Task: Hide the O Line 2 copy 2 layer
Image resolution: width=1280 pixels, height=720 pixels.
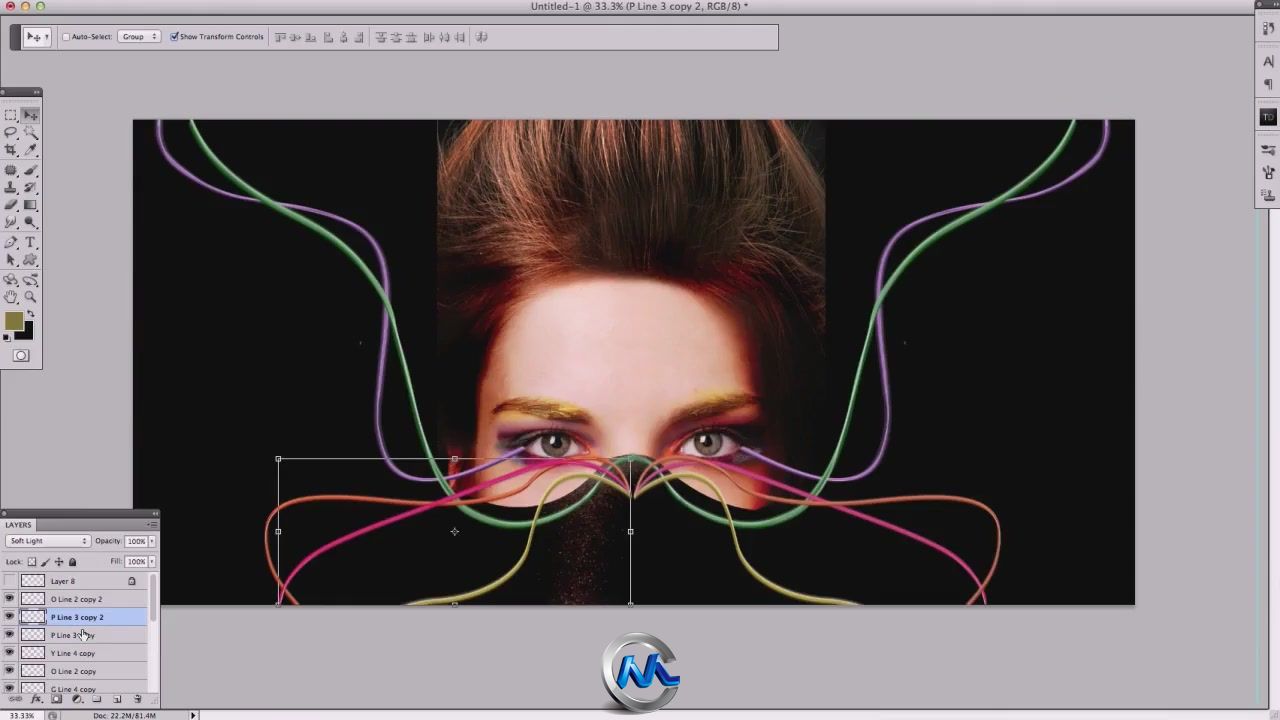Action: [10, 599]
